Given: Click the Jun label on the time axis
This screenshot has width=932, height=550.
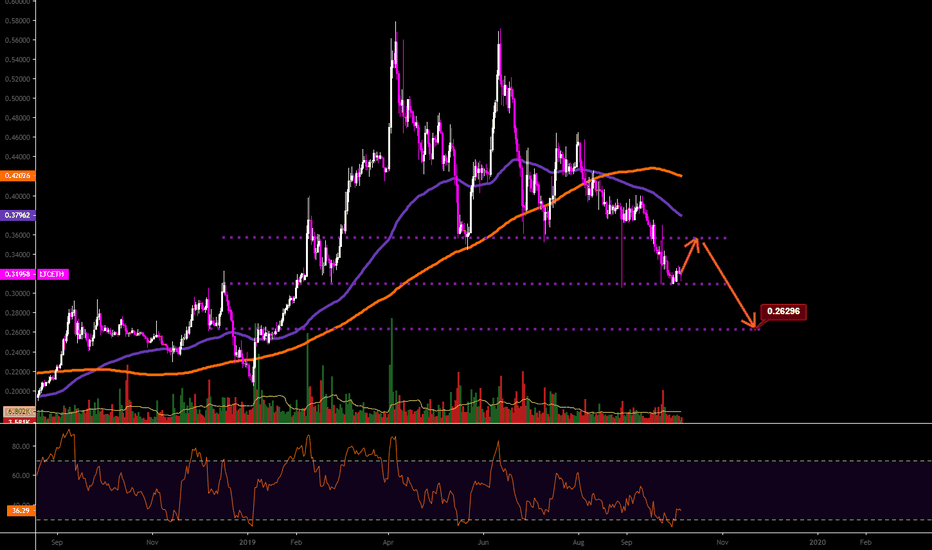Looking at the screenshot, I should coord(483,542).
